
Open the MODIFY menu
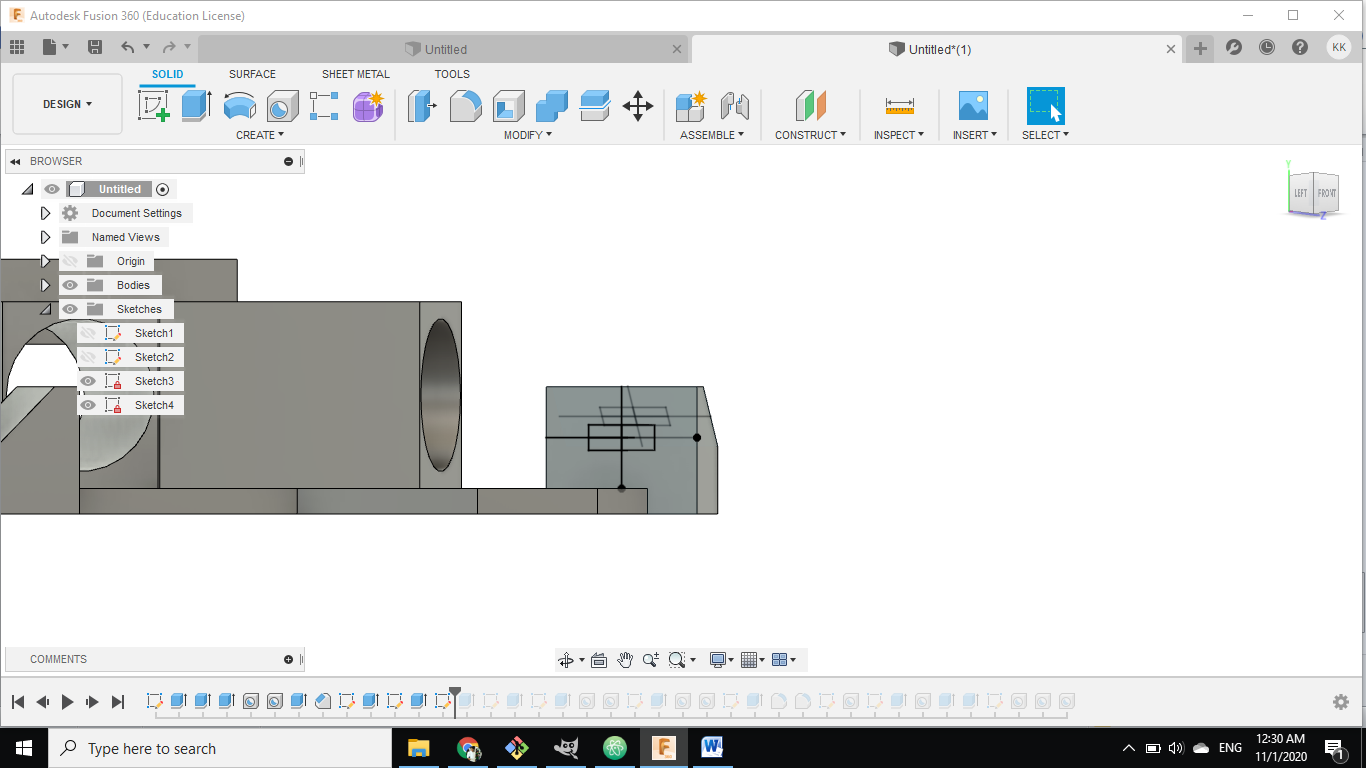pyautogui.click(x=527, y=135)
